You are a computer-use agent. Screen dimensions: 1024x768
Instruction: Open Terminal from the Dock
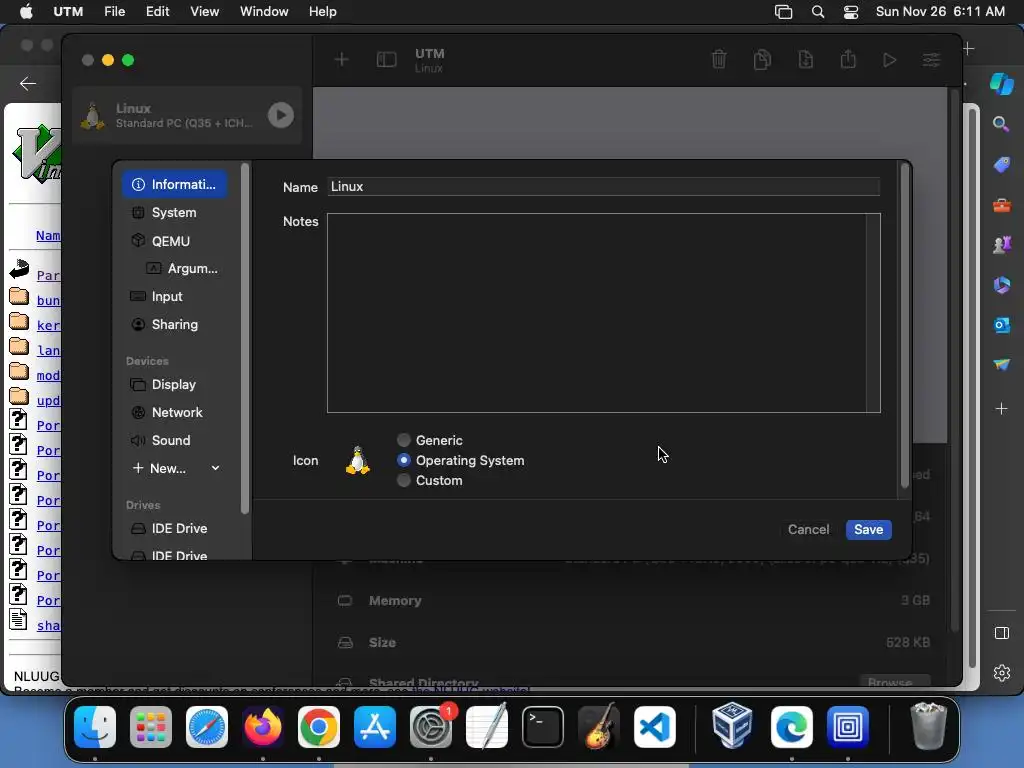[543, 727]
